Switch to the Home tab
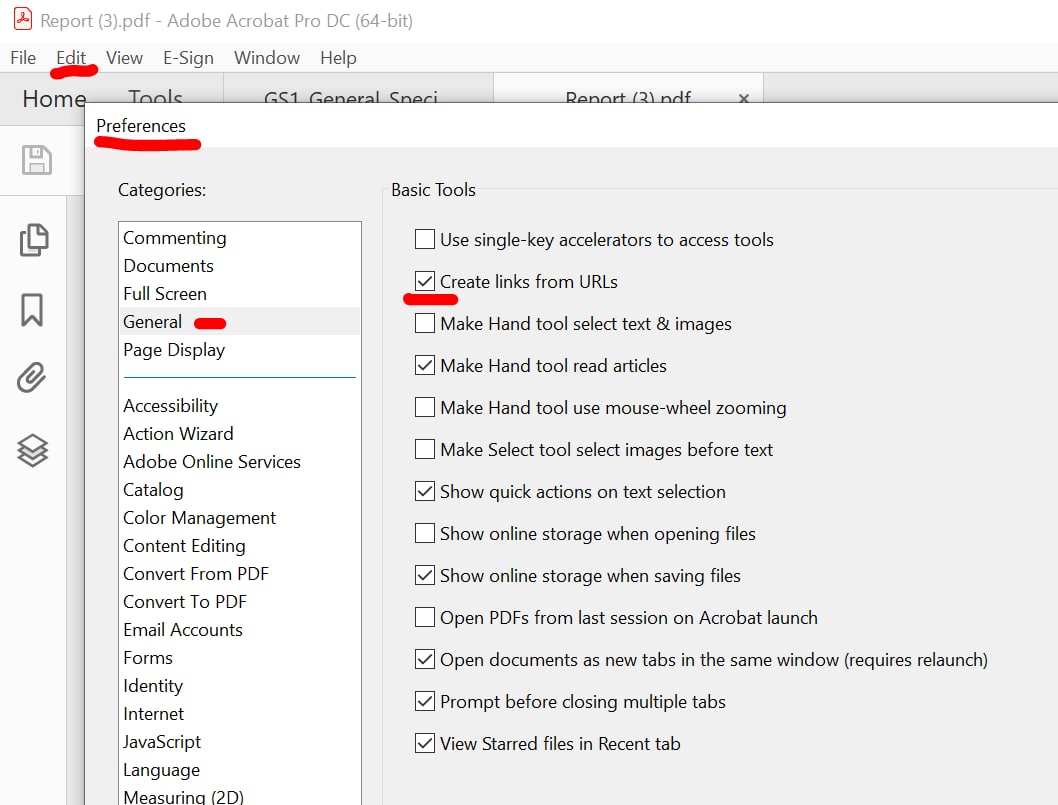Screen dimensions: 1058x805 click(54, 99)
